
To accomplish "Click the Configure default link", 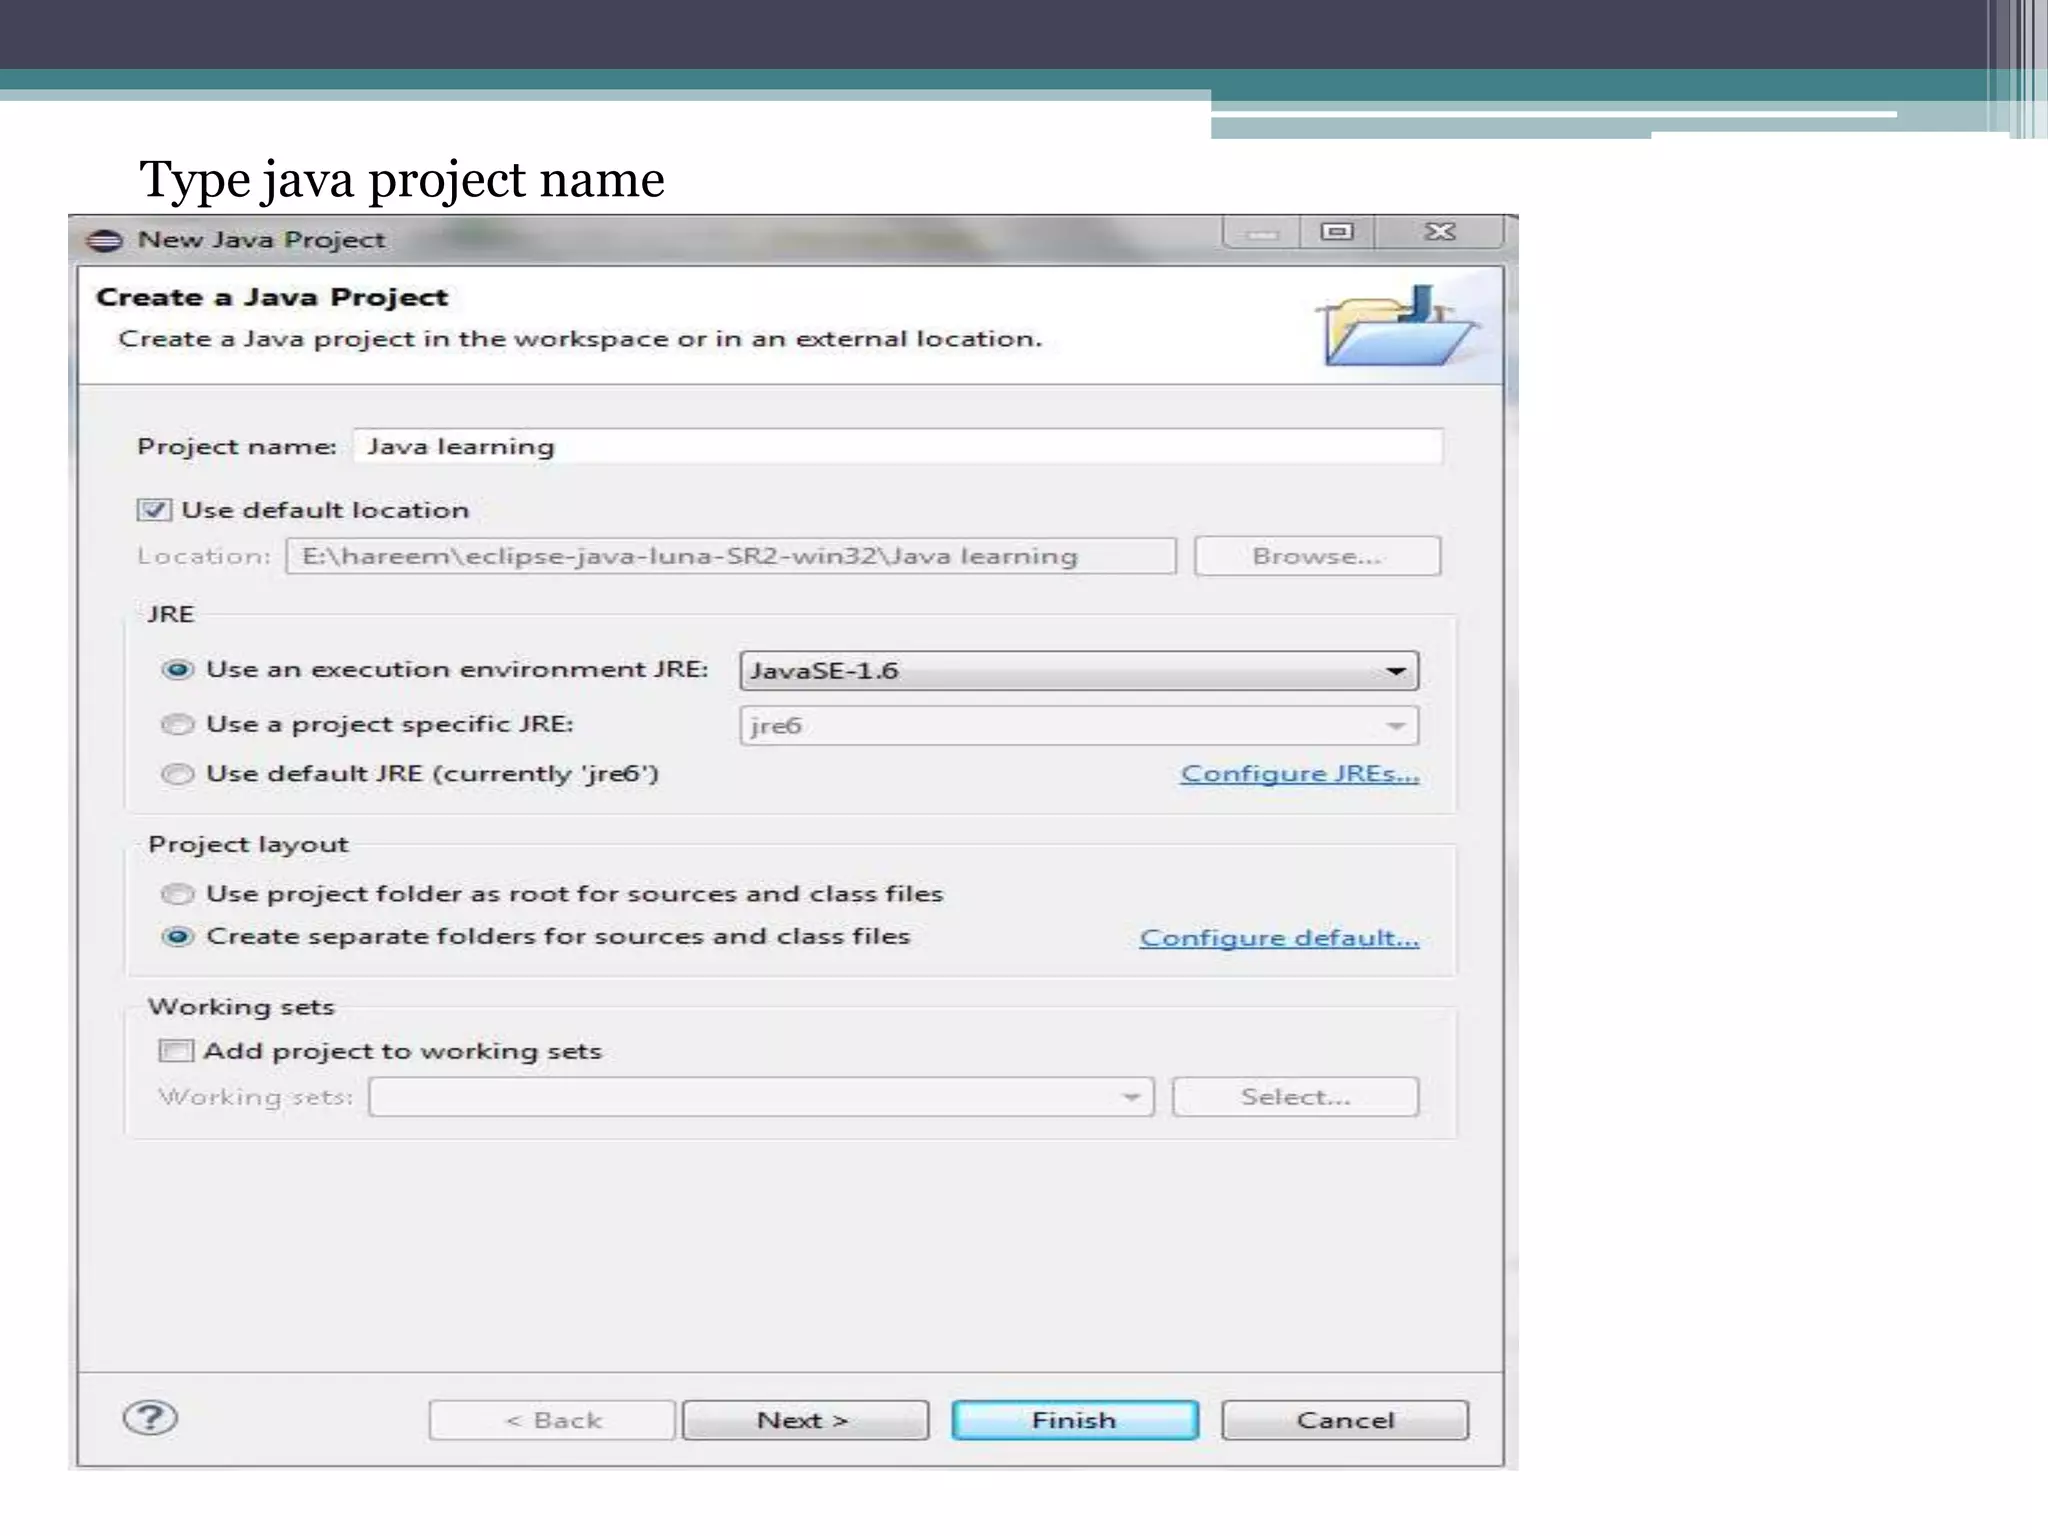I will [1278, 938].
